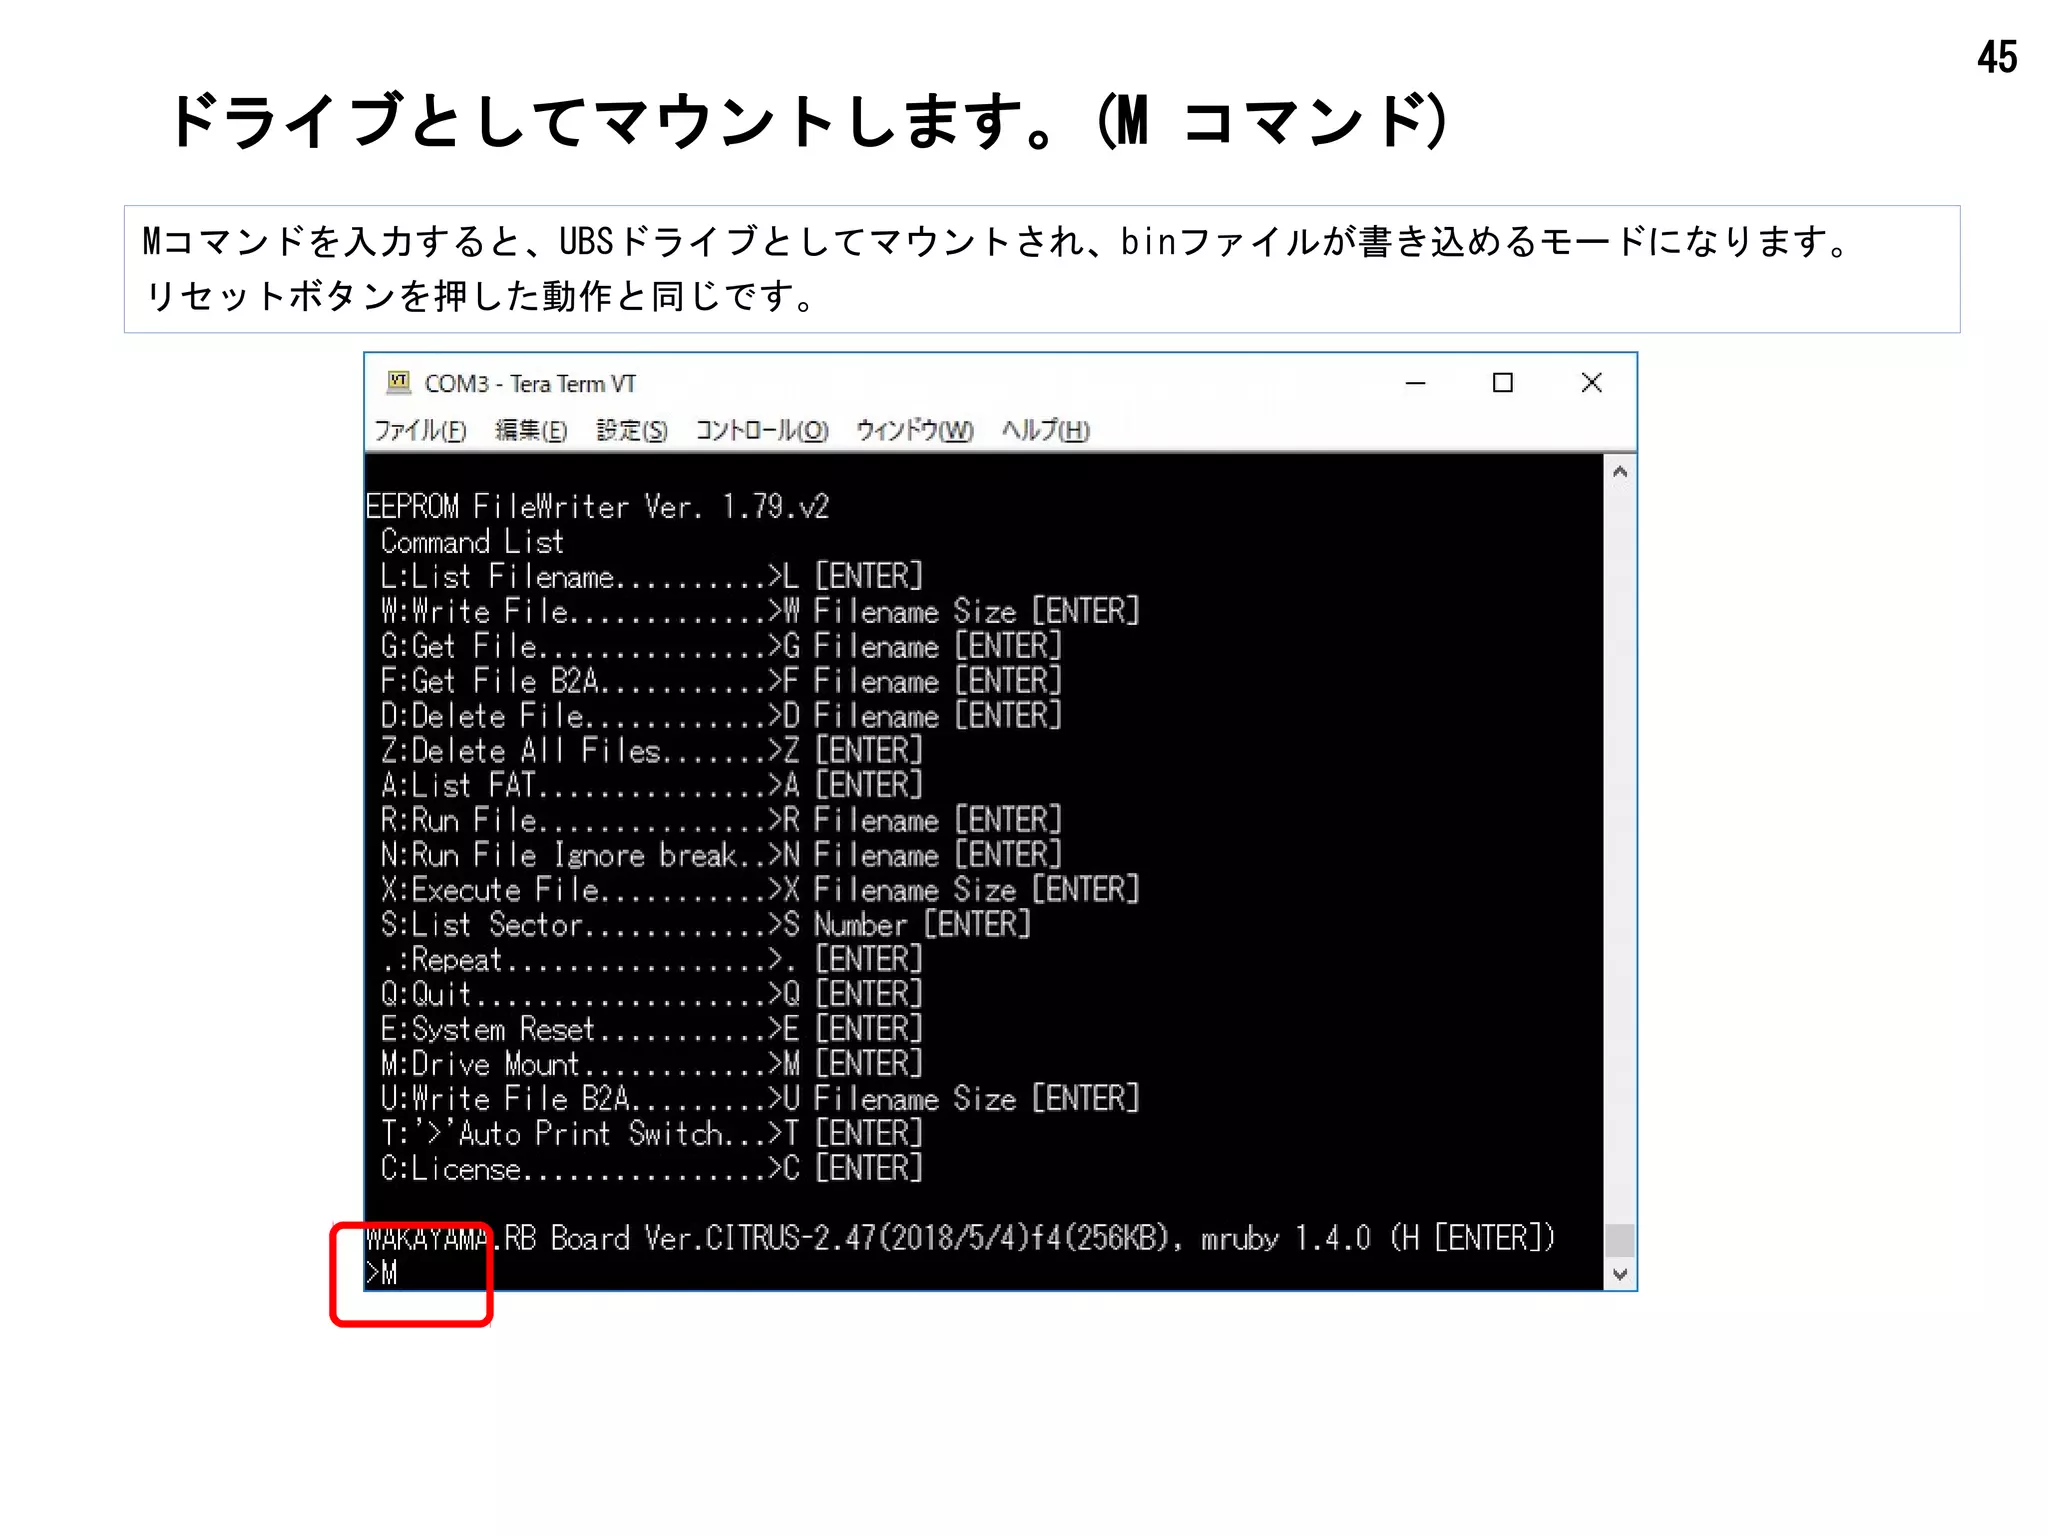Minimize the Tera Term window

coord(1415,383)
